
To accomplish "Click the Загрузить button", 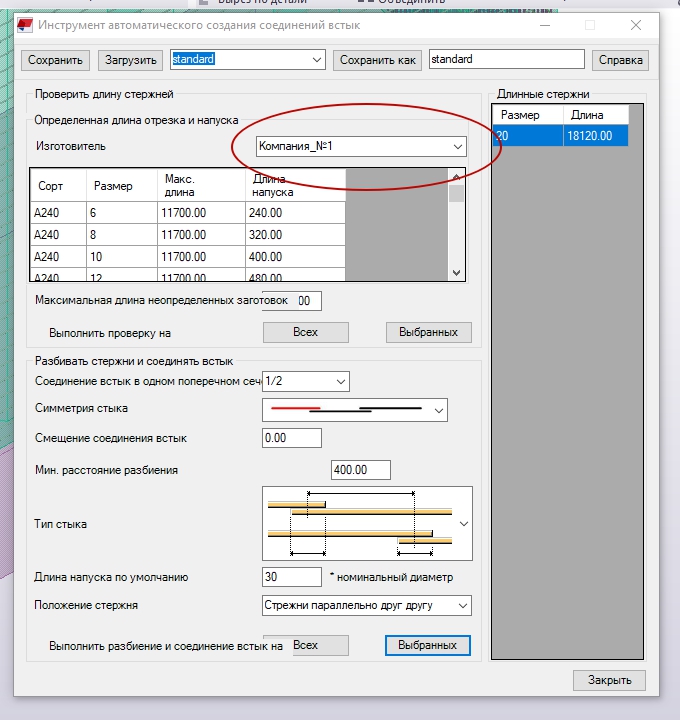I will coord(132,60).
